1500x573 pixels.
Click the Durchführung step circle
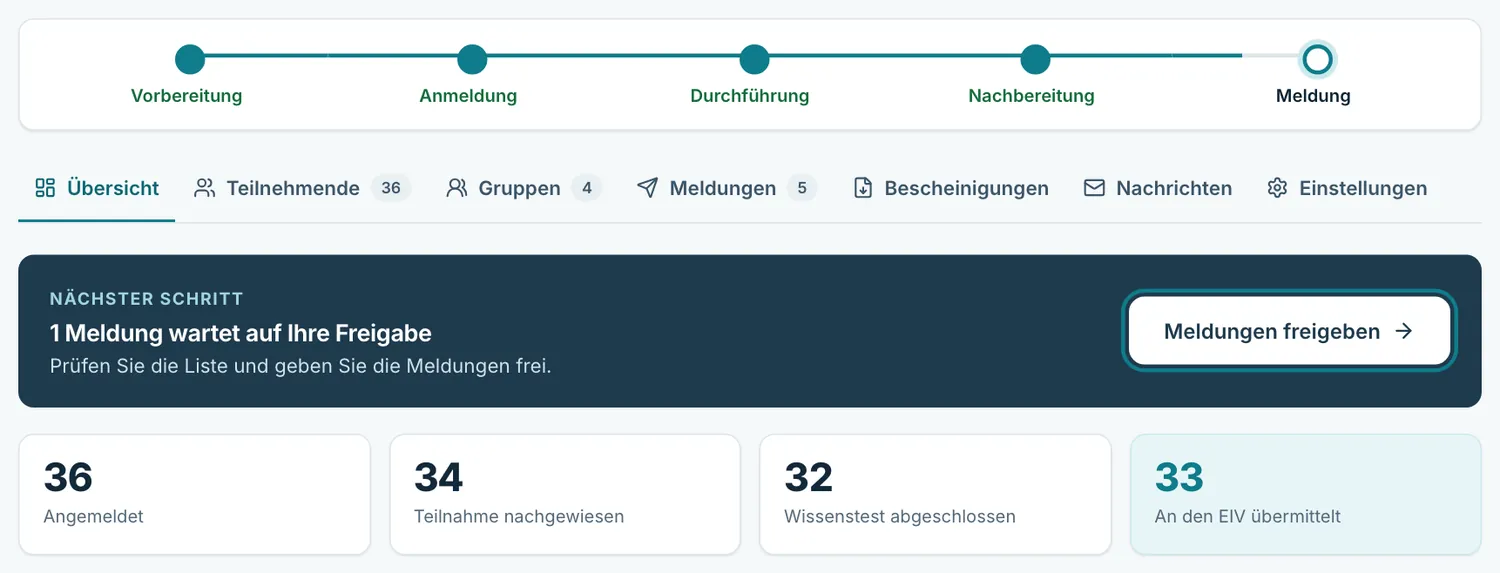point(754,60)
